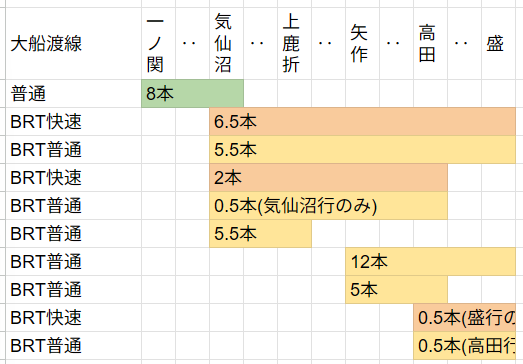Click the 12本 yellow cell
Screen dimensions: 523x364
pos(431,262)
